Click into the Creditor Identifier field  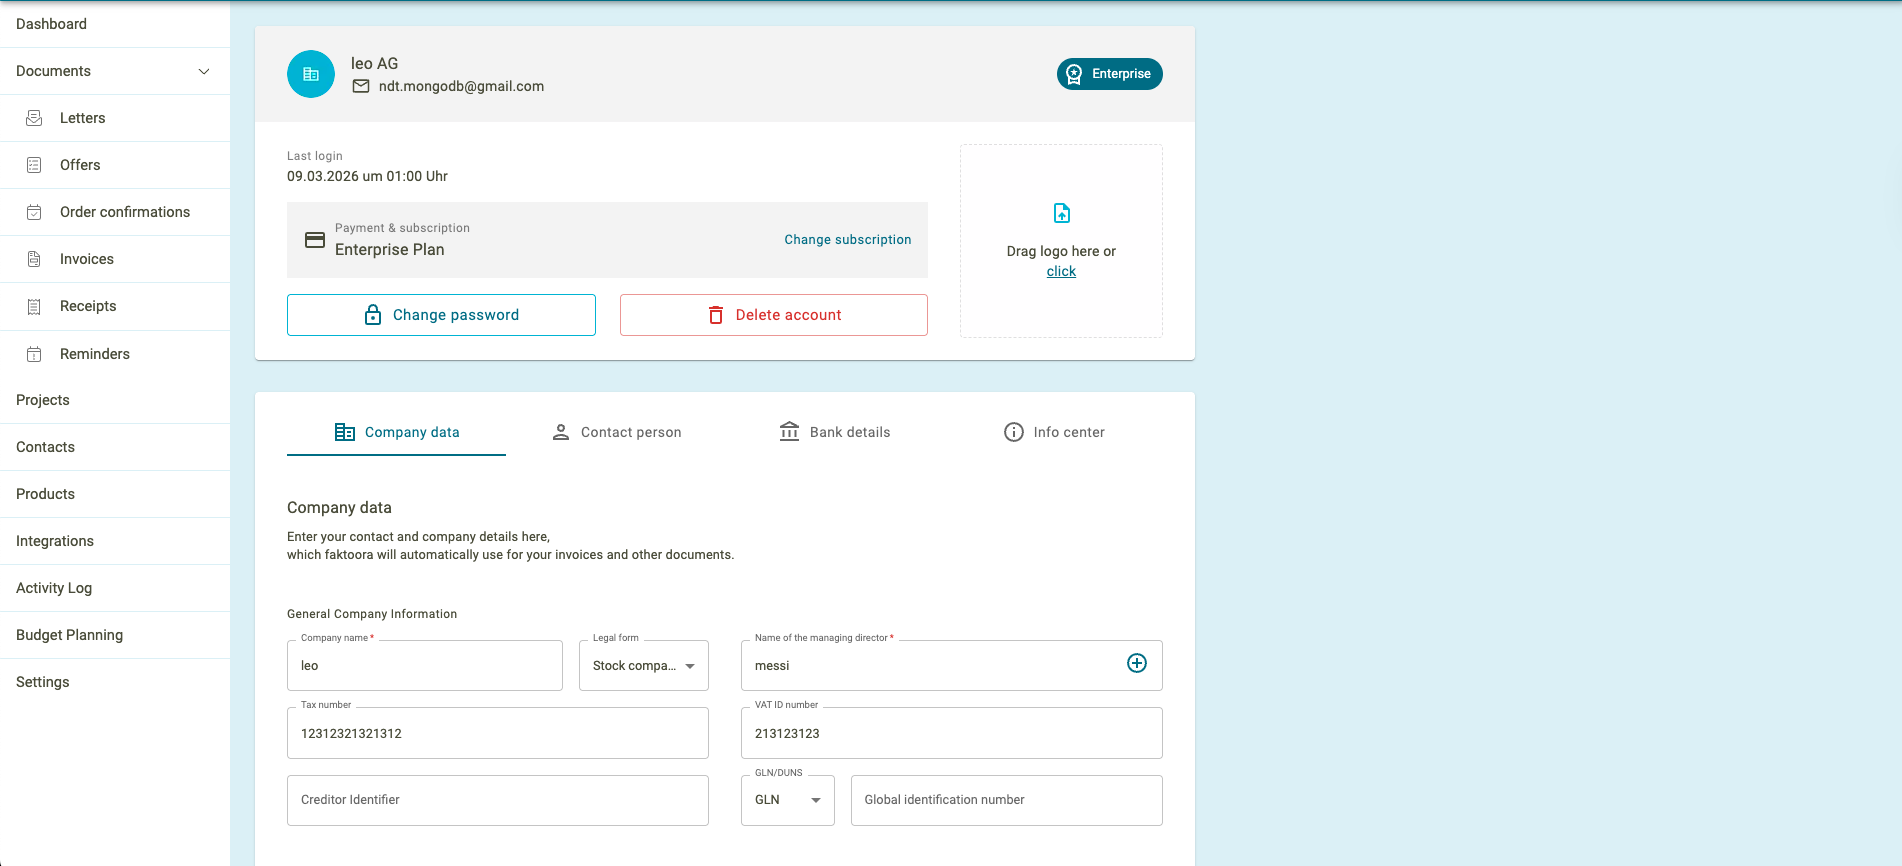pos(497,800)
